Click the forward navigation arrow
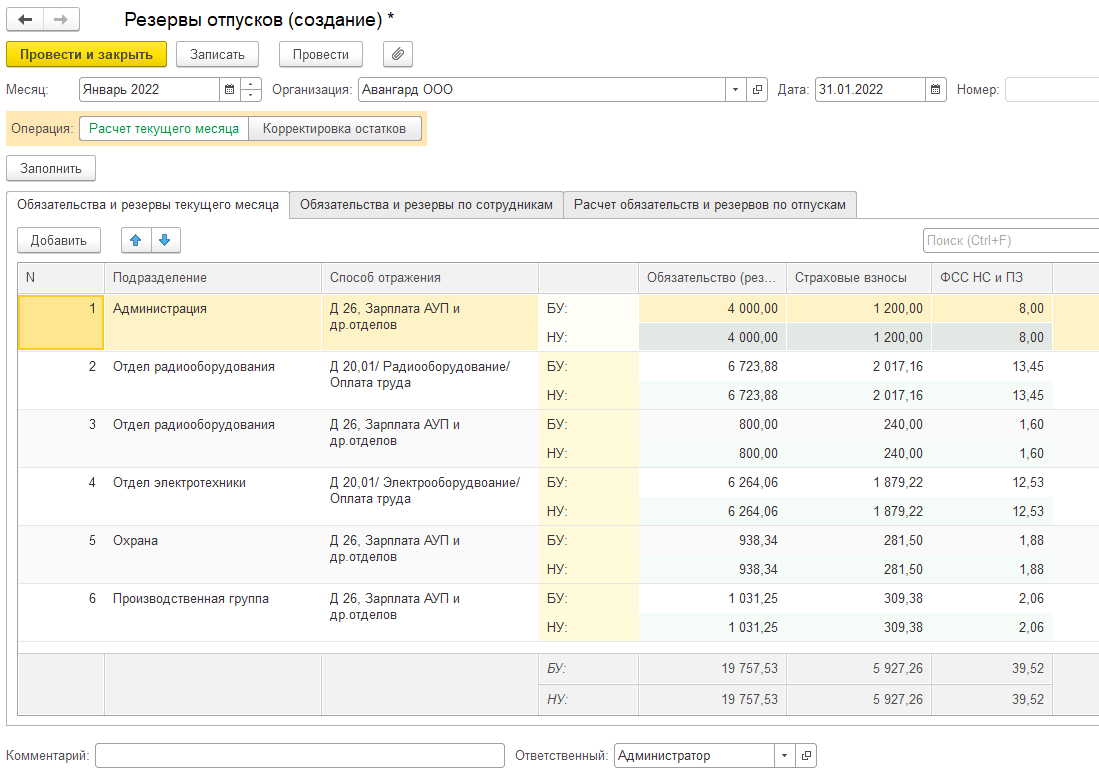This screenshot has height=776, width=1099. click(60, 20)
